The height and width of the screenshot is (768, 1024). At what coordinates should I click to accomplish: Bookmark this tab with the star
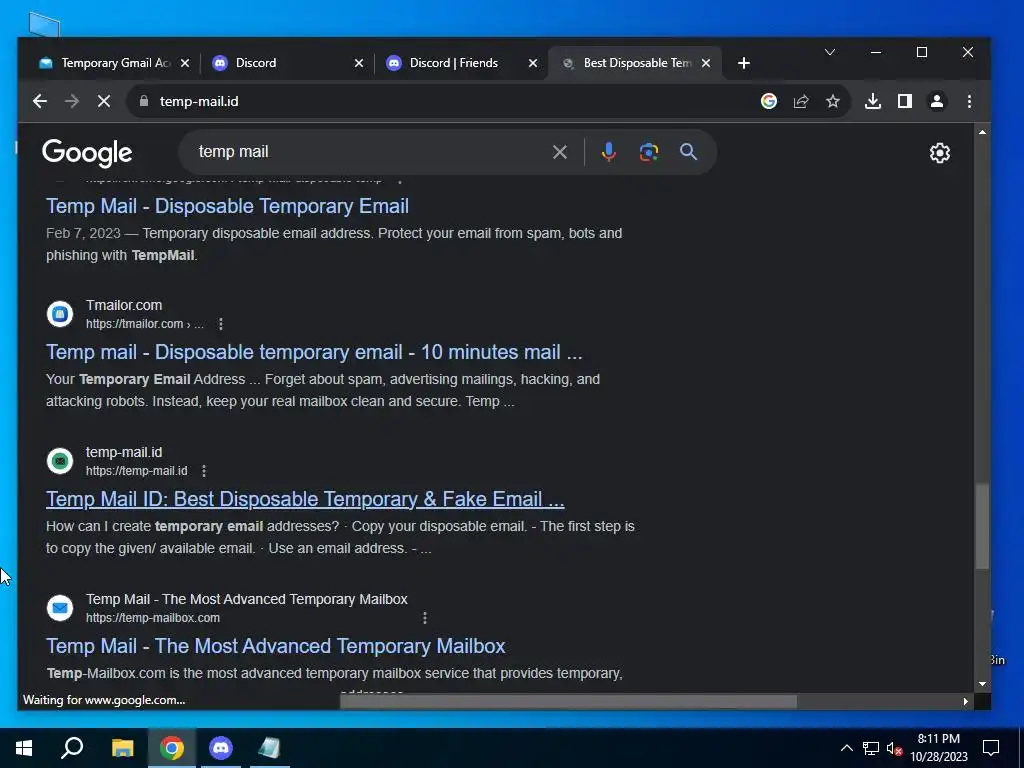(x=833, y=101)
